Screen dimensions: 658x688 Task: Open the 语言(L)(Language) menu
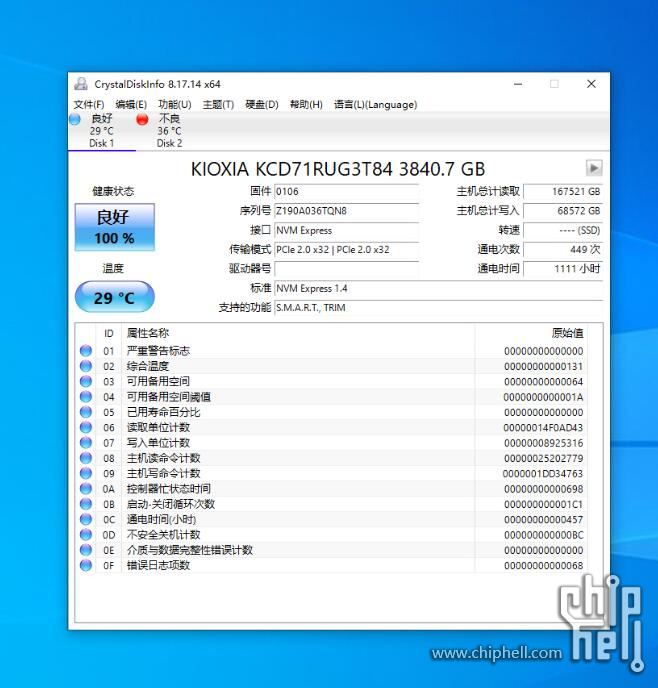click(x=375, y=104)
